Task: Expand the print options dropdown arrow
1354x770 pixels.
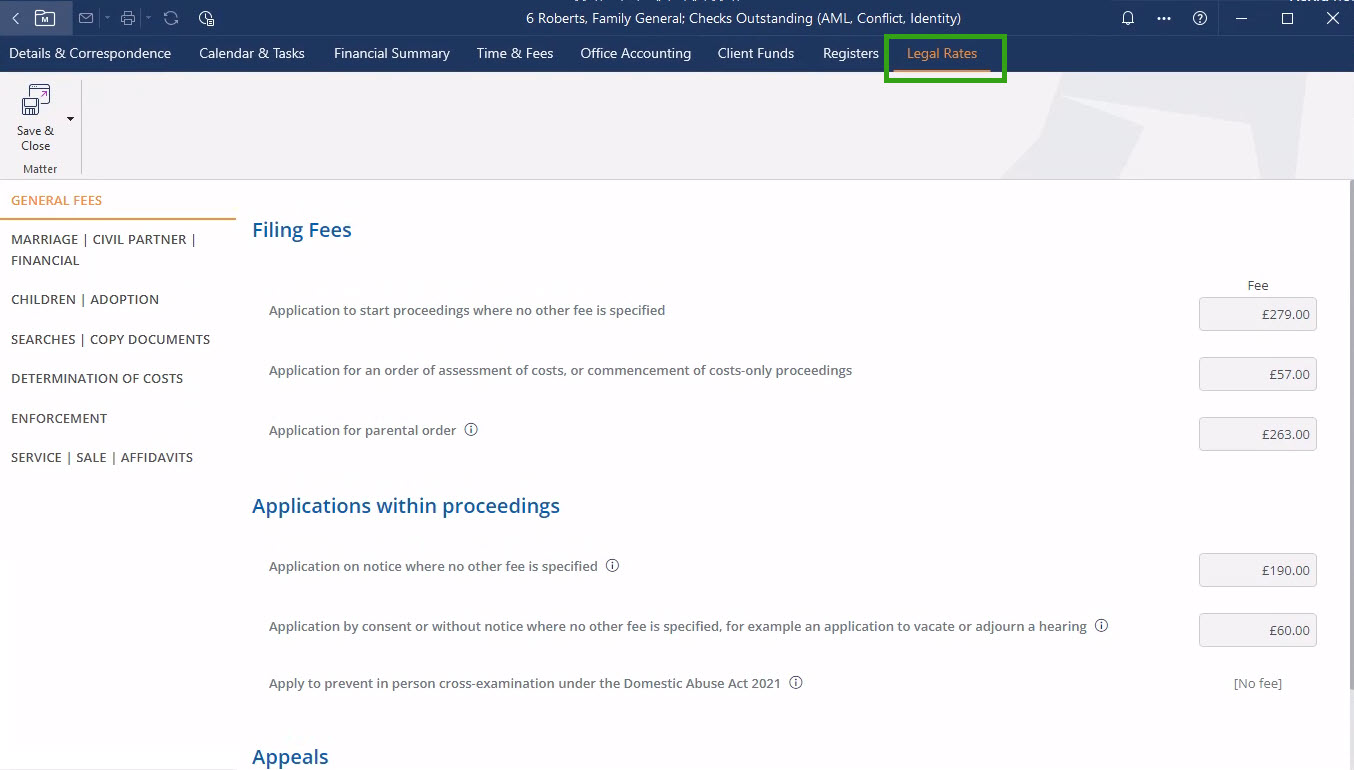Action: (x=148, y=18)
